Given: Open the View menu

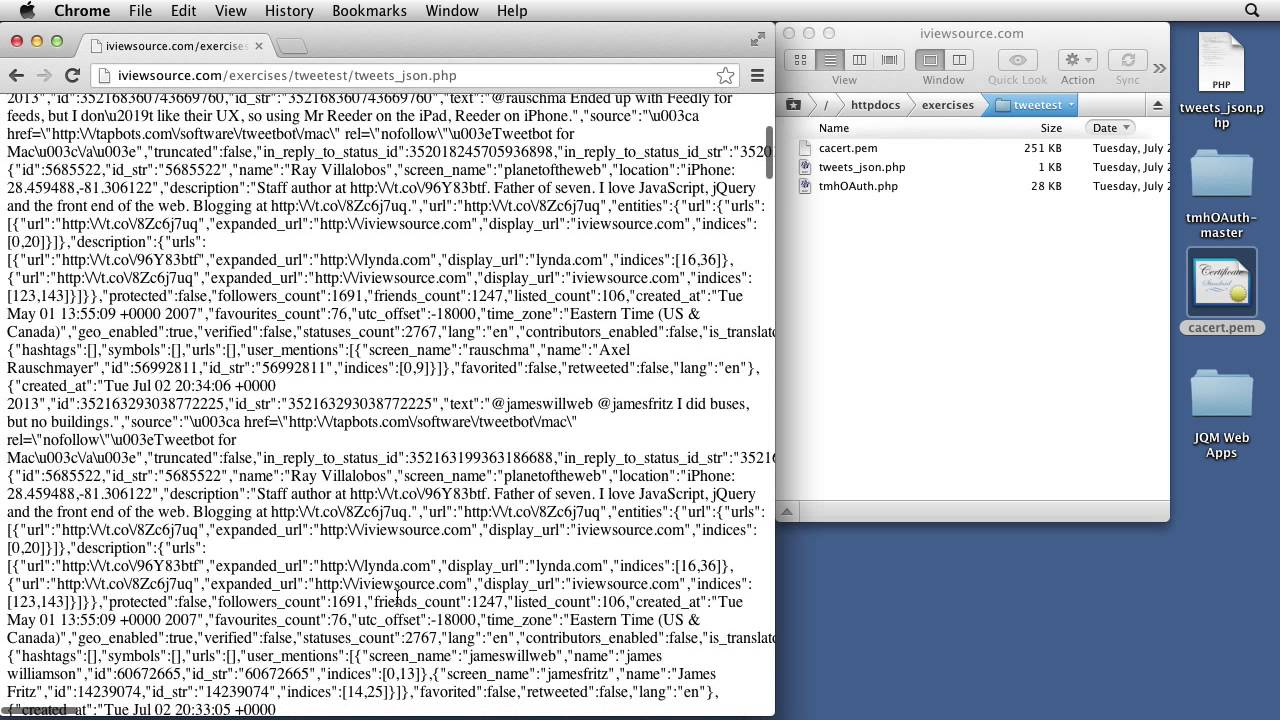Looking at the screenshot, I should click(x=231, y=11).
